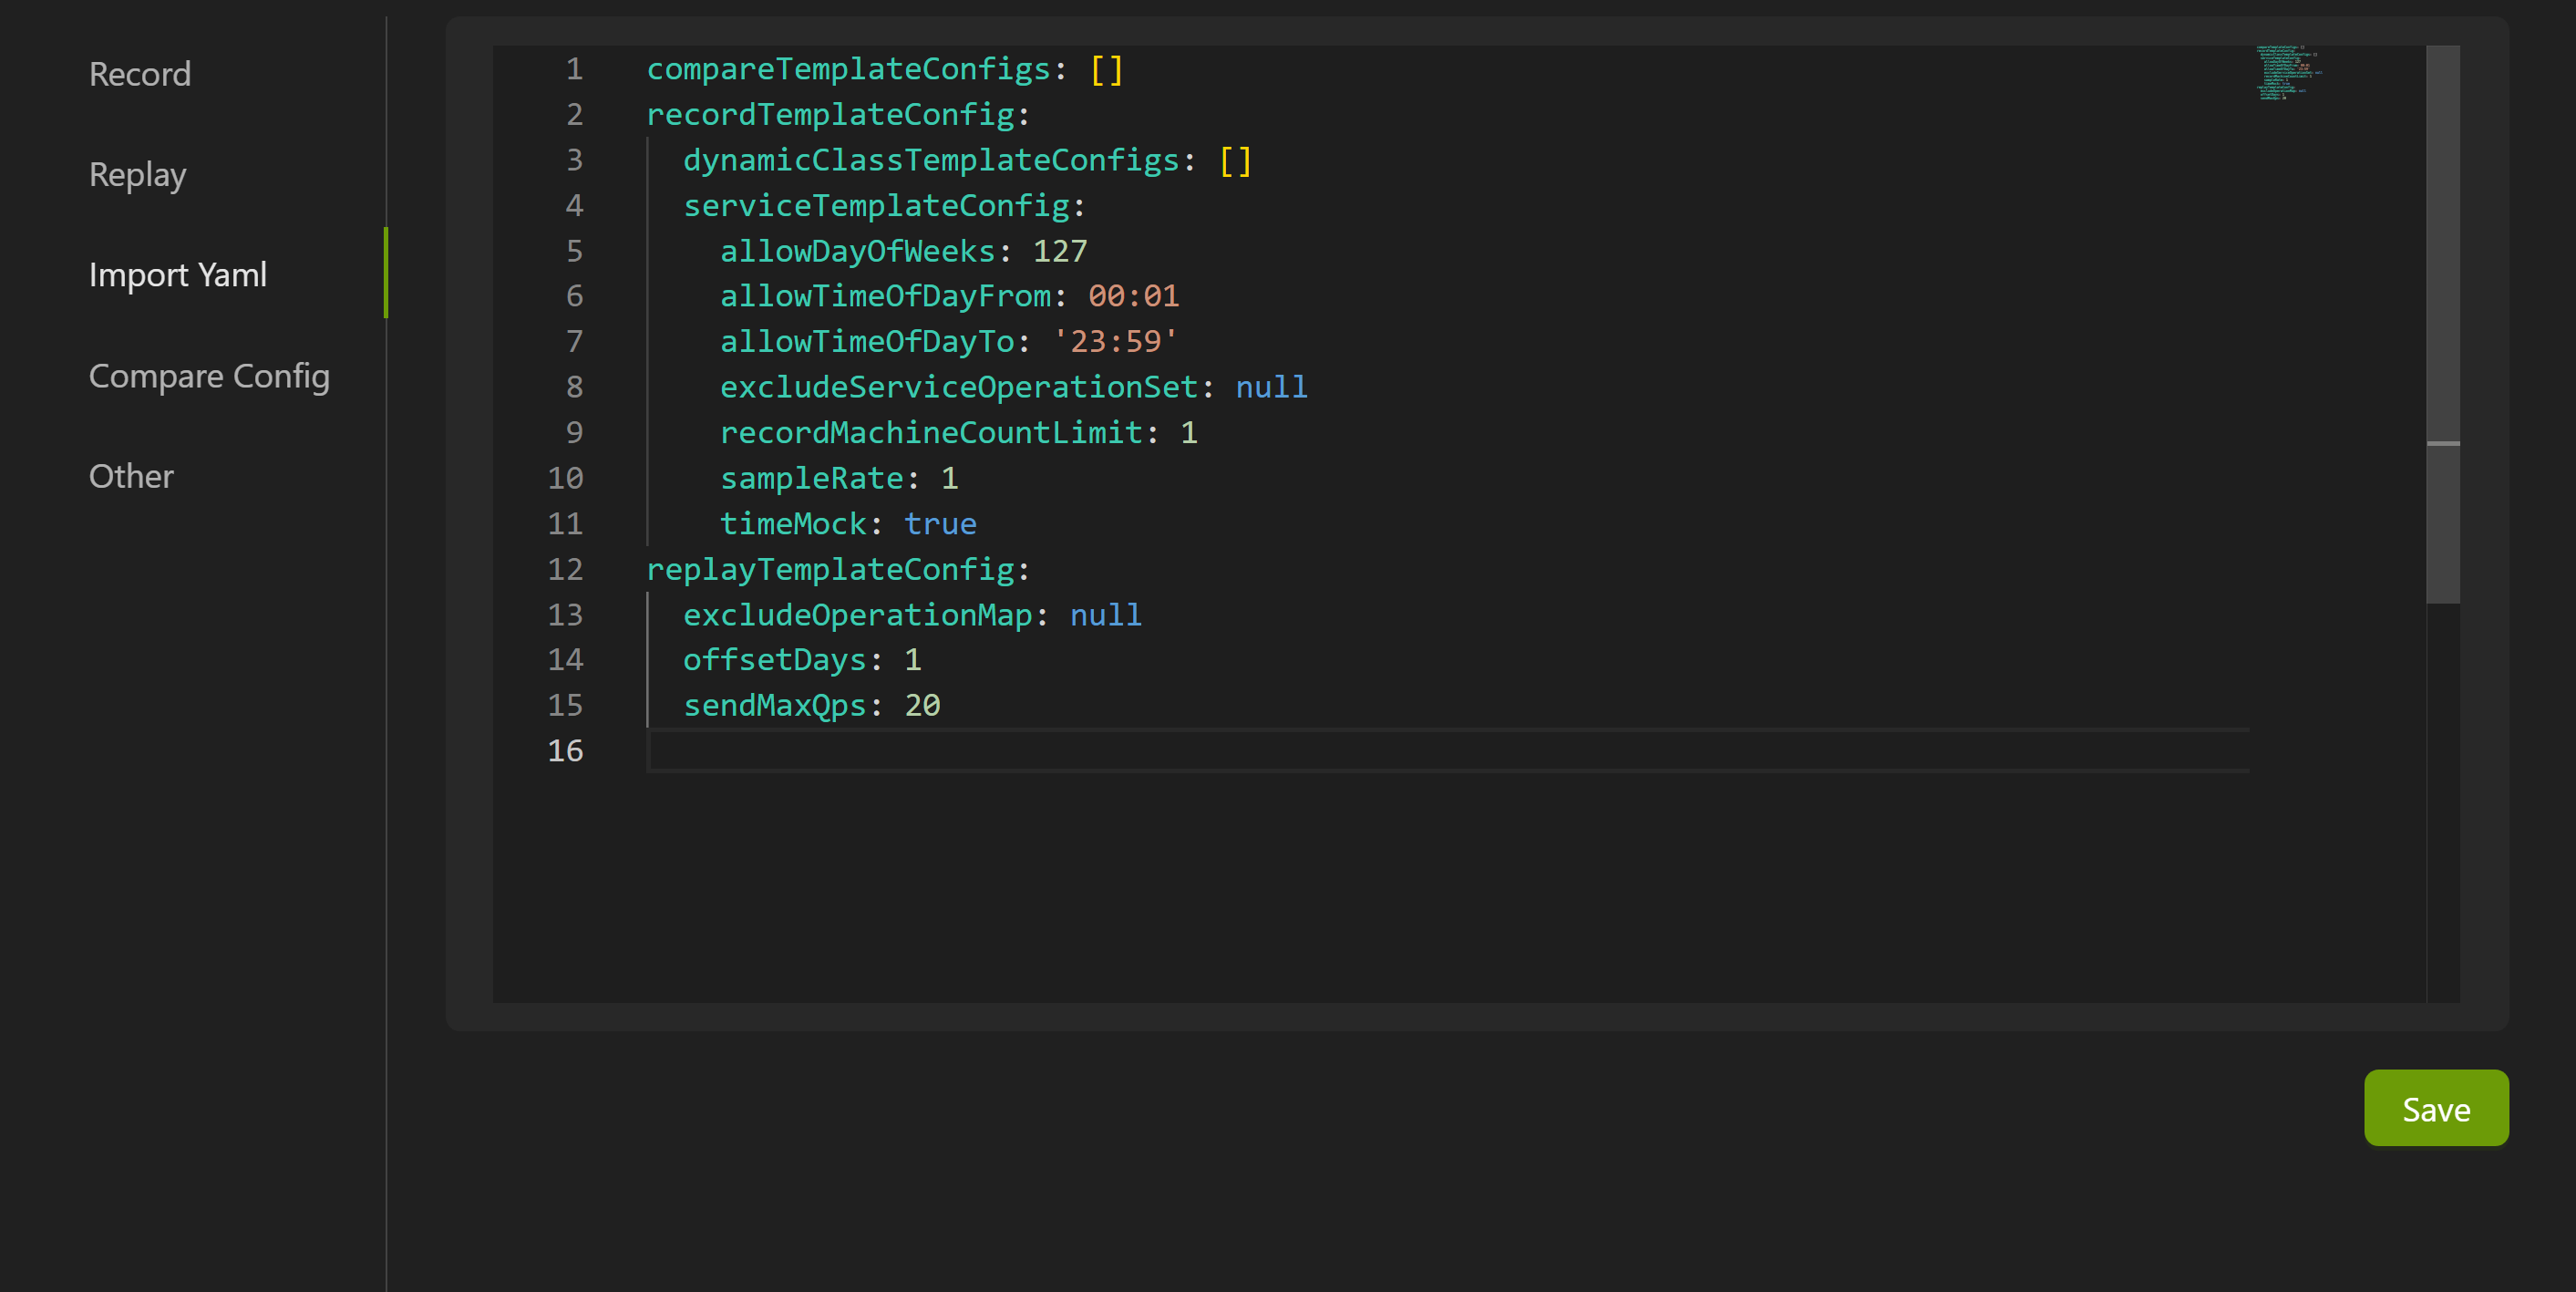Click the Record navigation item

[x=140, y=73]
